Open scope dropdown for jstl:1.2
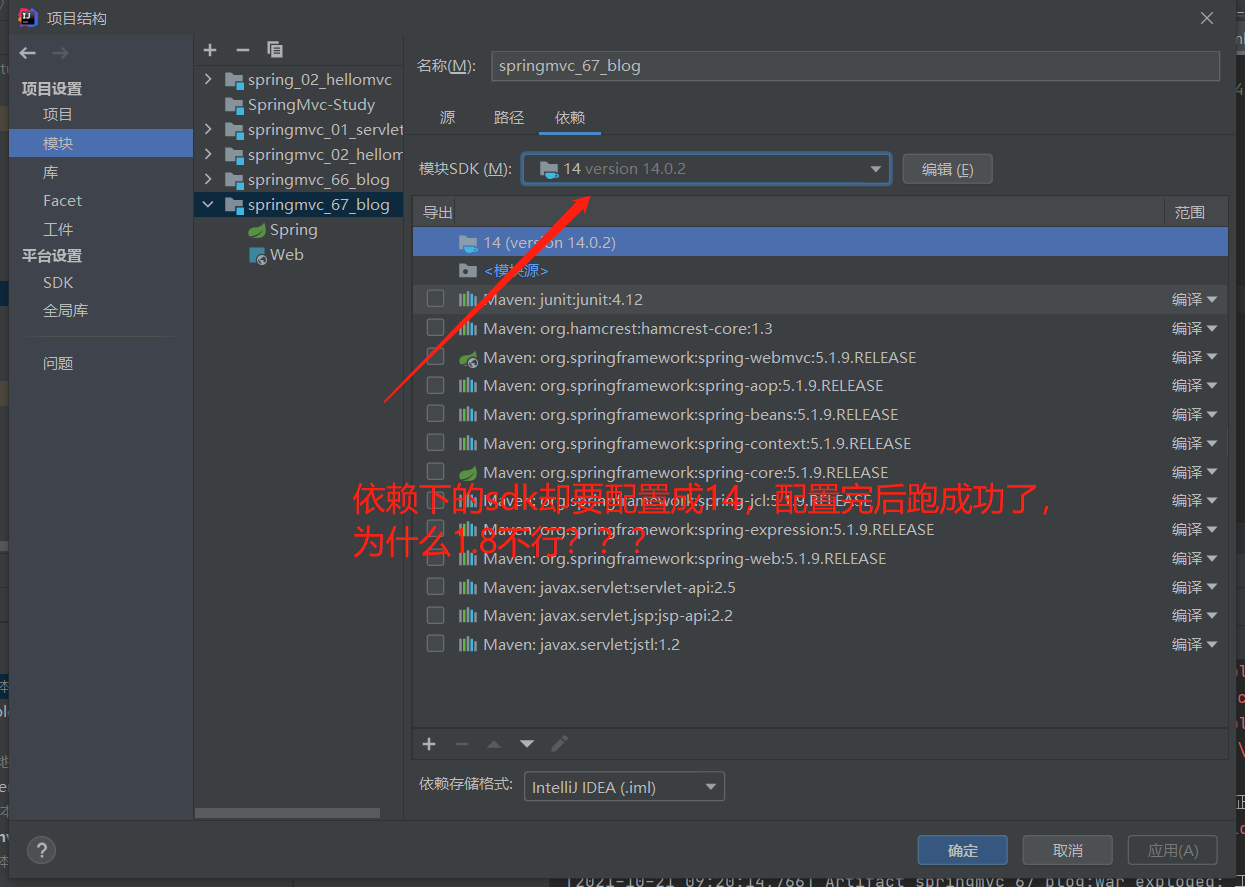 point(1195,644)
